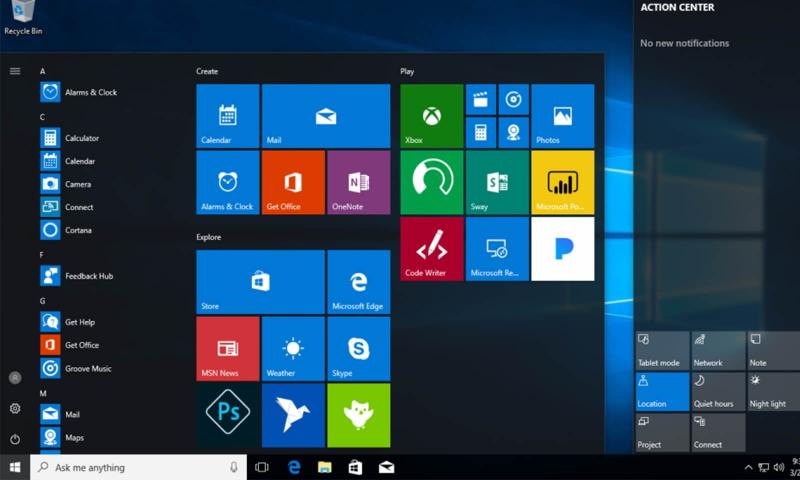This screenshot has height=480, width=800.
Task: Launch the Code Writer tile
Action: coord(431,249)
